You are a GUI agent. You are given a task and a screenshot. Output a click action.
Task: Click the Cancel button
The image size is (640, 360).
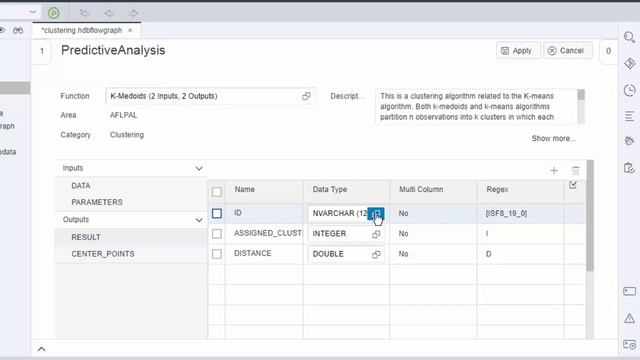pyautogui.click(x=568, y=51)
